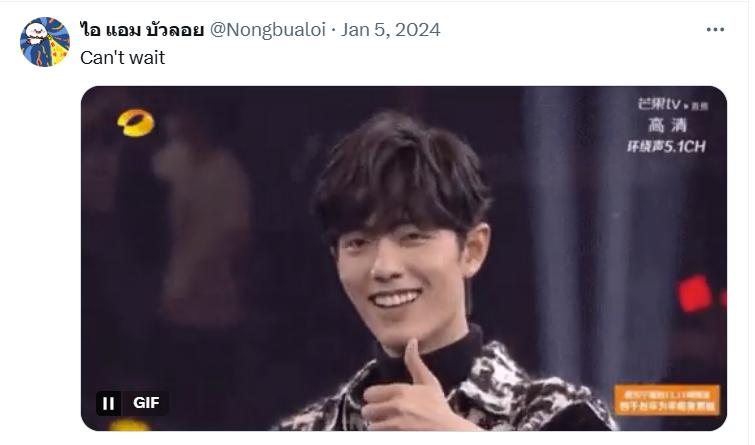
Task: Pause the playing GIF
Action: click(x=108, y=403)
